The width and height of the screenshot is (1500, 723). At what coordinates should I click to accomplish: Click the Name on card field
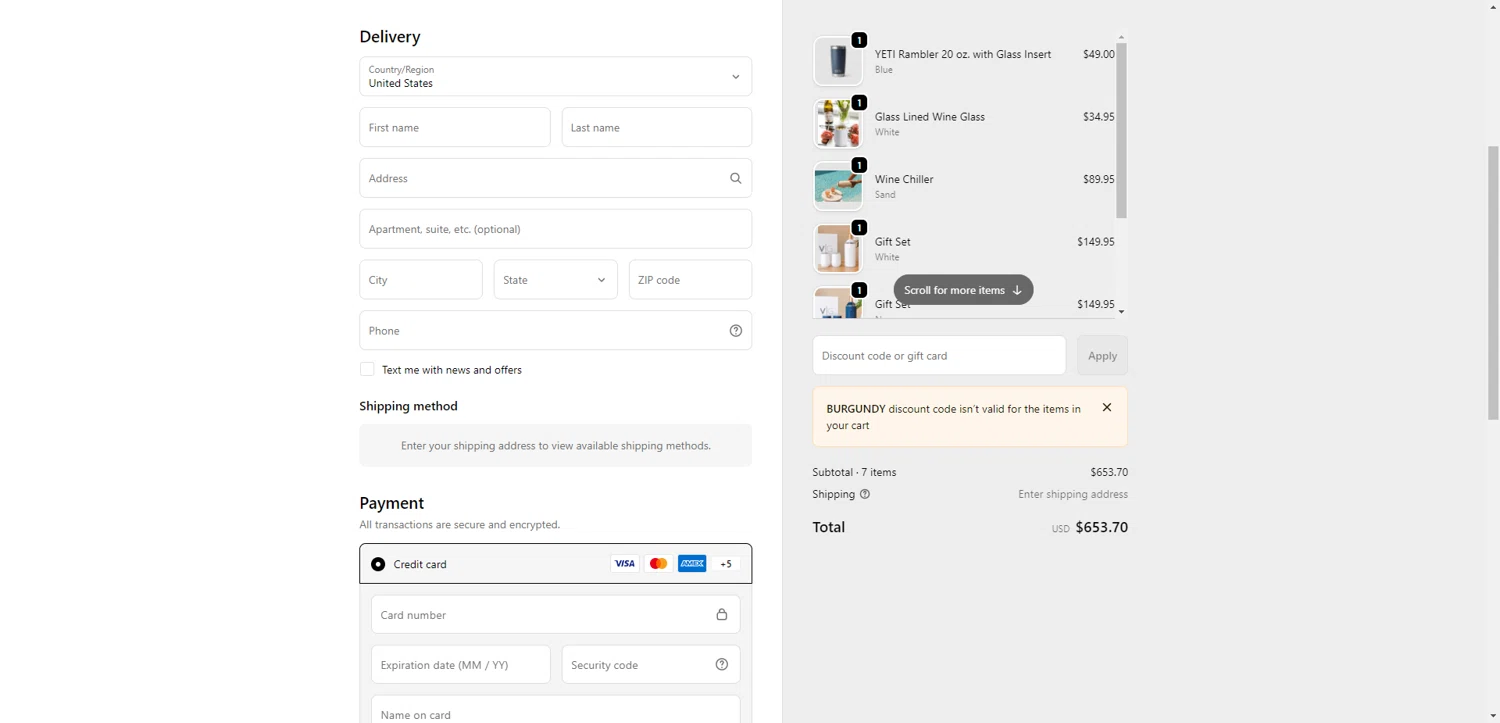point(555,709)
